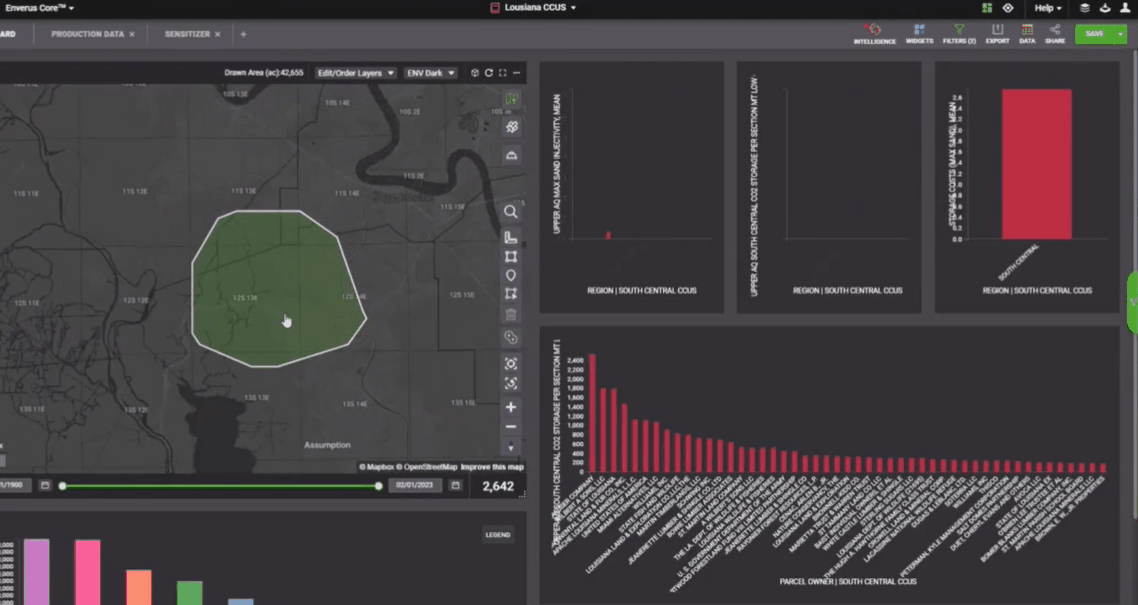
Task: Expand the Help menu
Action: (1047, 8)
